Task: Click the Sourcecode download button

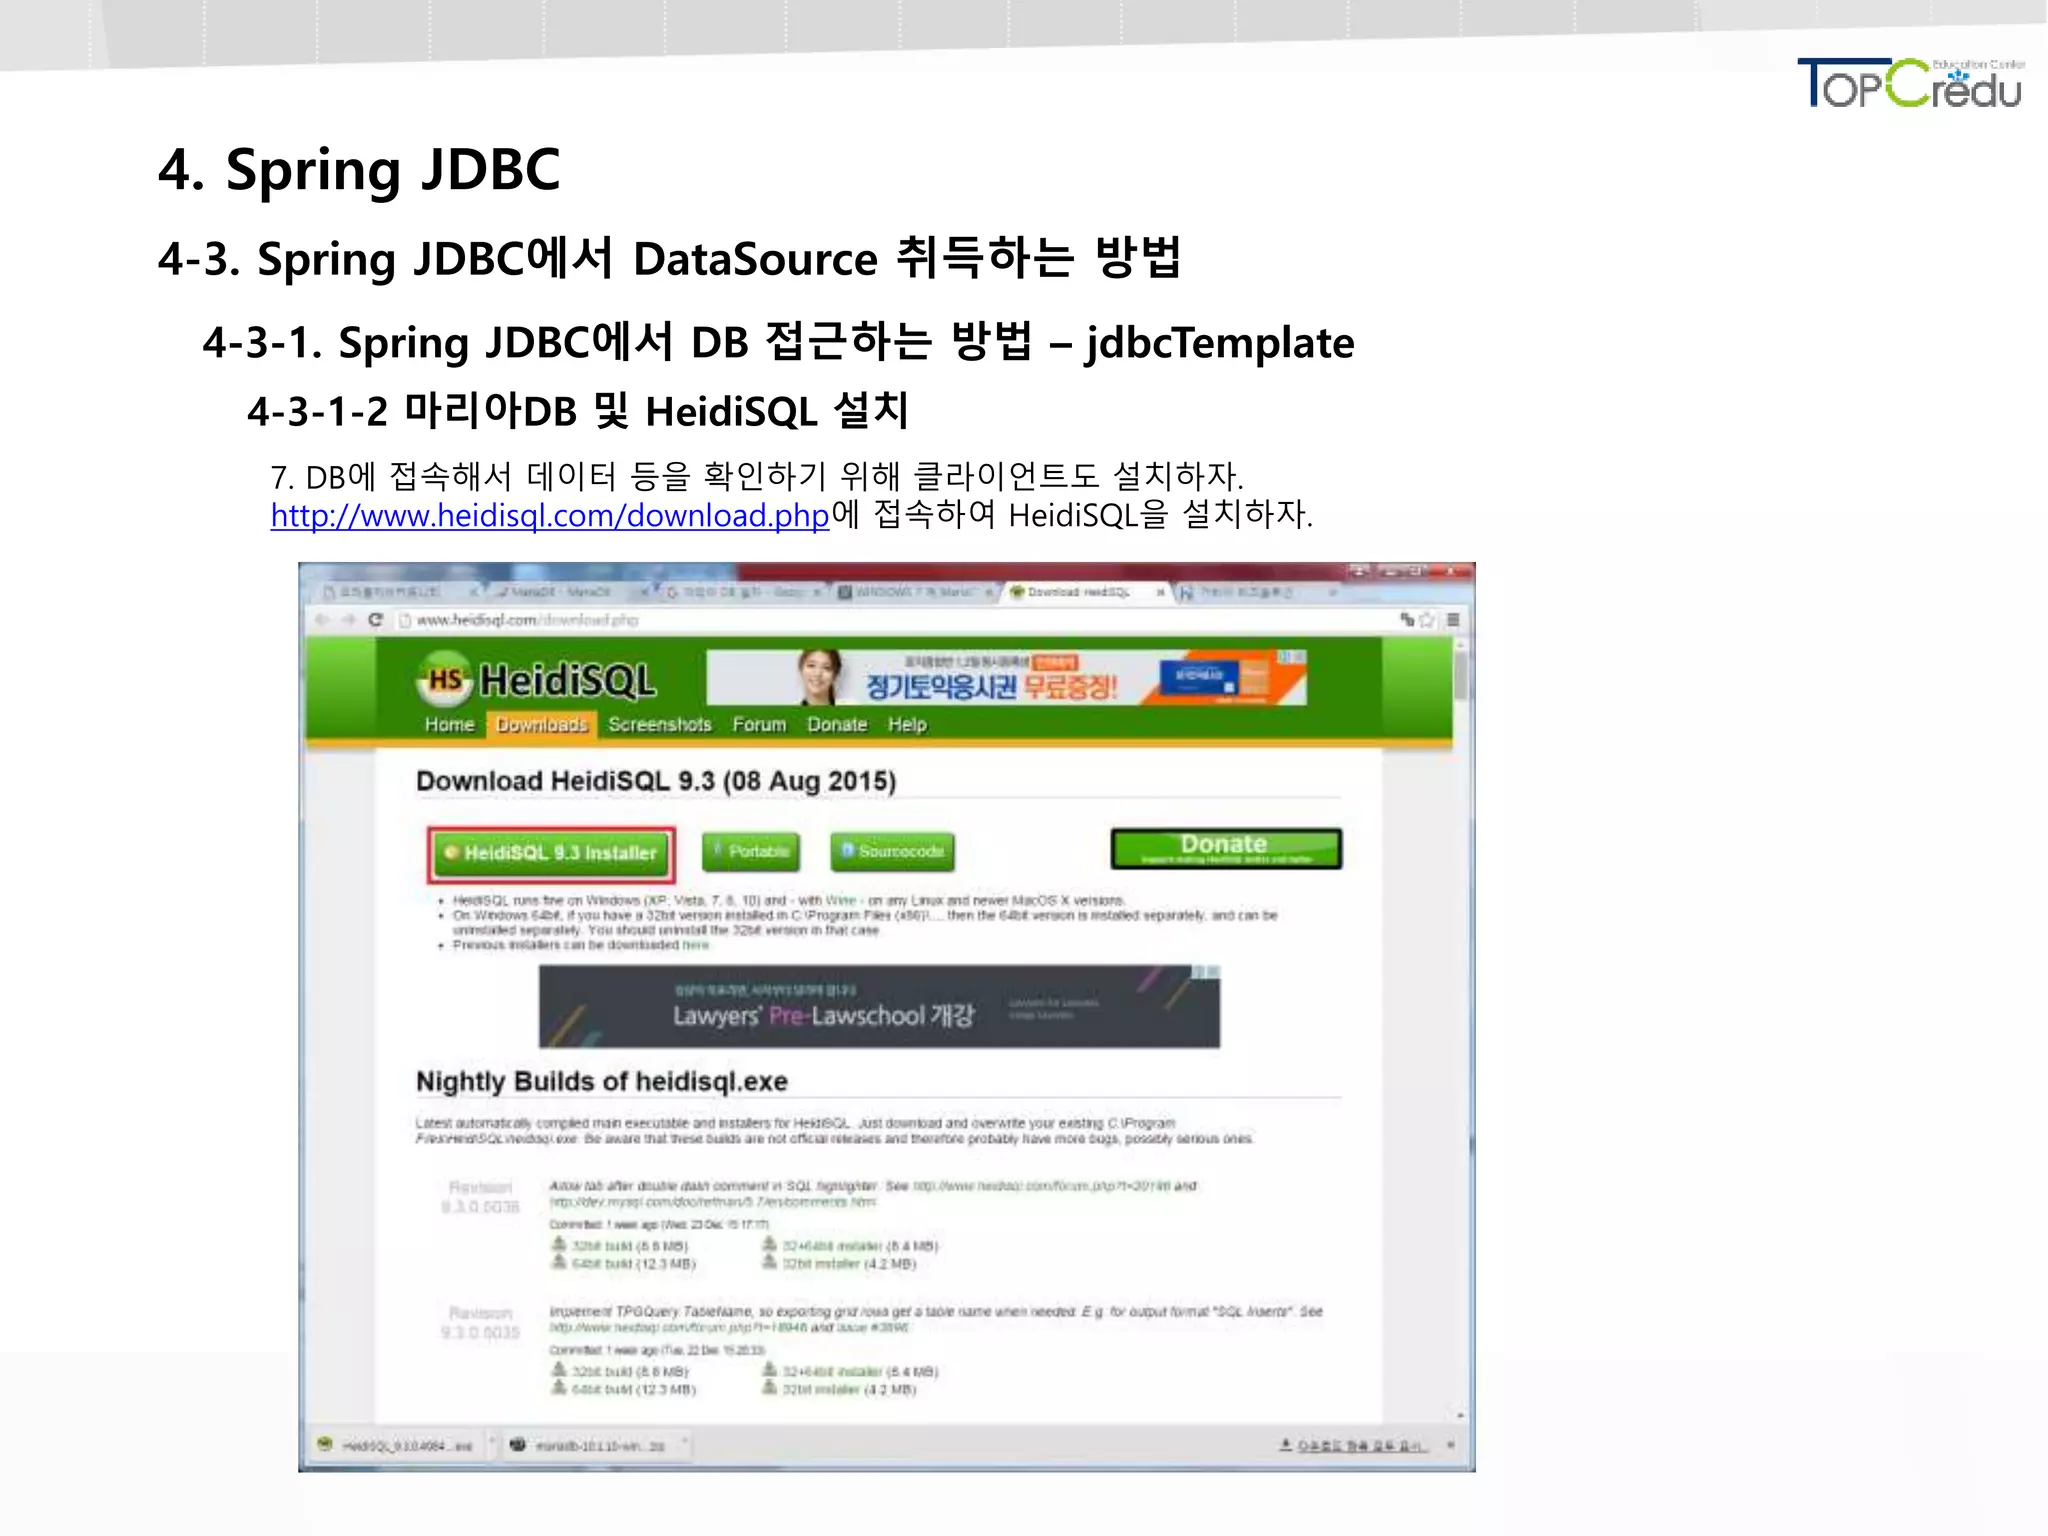Action: click(x=892, y=851)
